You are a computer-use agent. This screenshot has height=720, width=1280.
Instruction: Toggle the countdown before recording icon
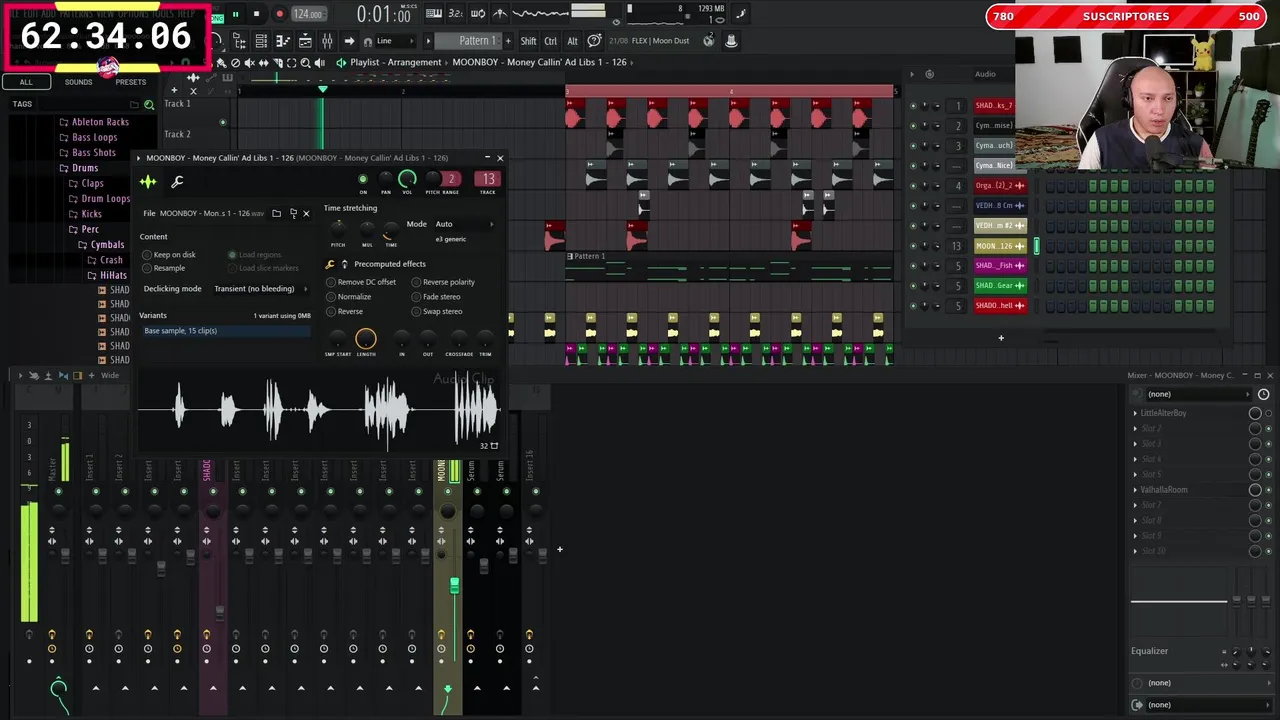point(456,14)
